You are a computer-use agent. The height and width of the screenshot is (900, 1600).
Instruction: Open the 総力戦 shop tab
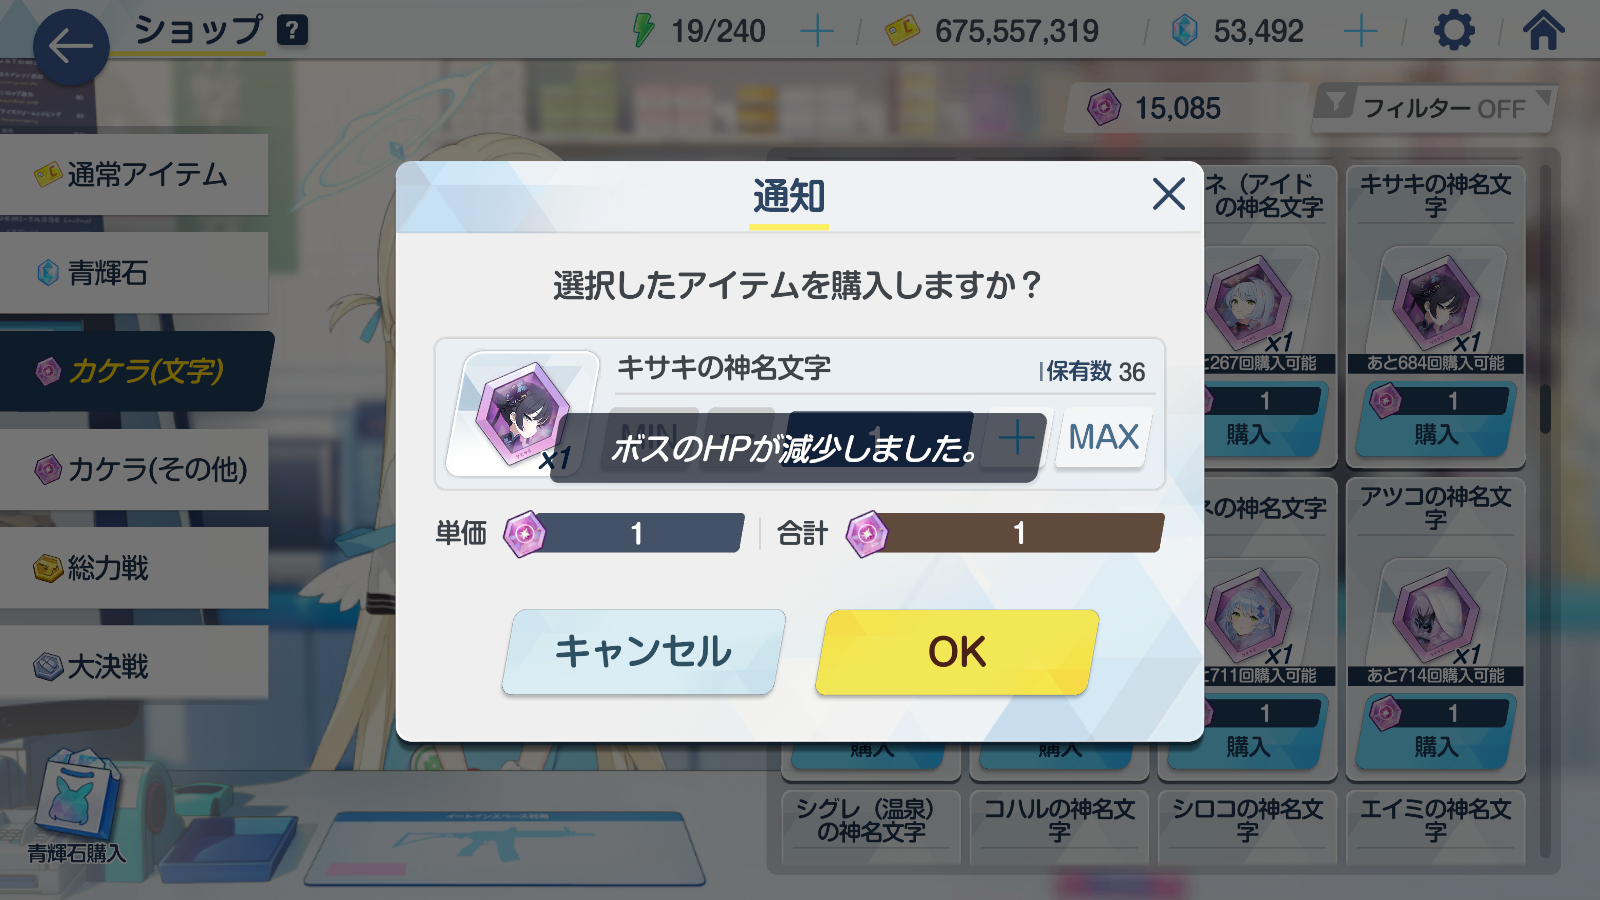click(134, 568)
